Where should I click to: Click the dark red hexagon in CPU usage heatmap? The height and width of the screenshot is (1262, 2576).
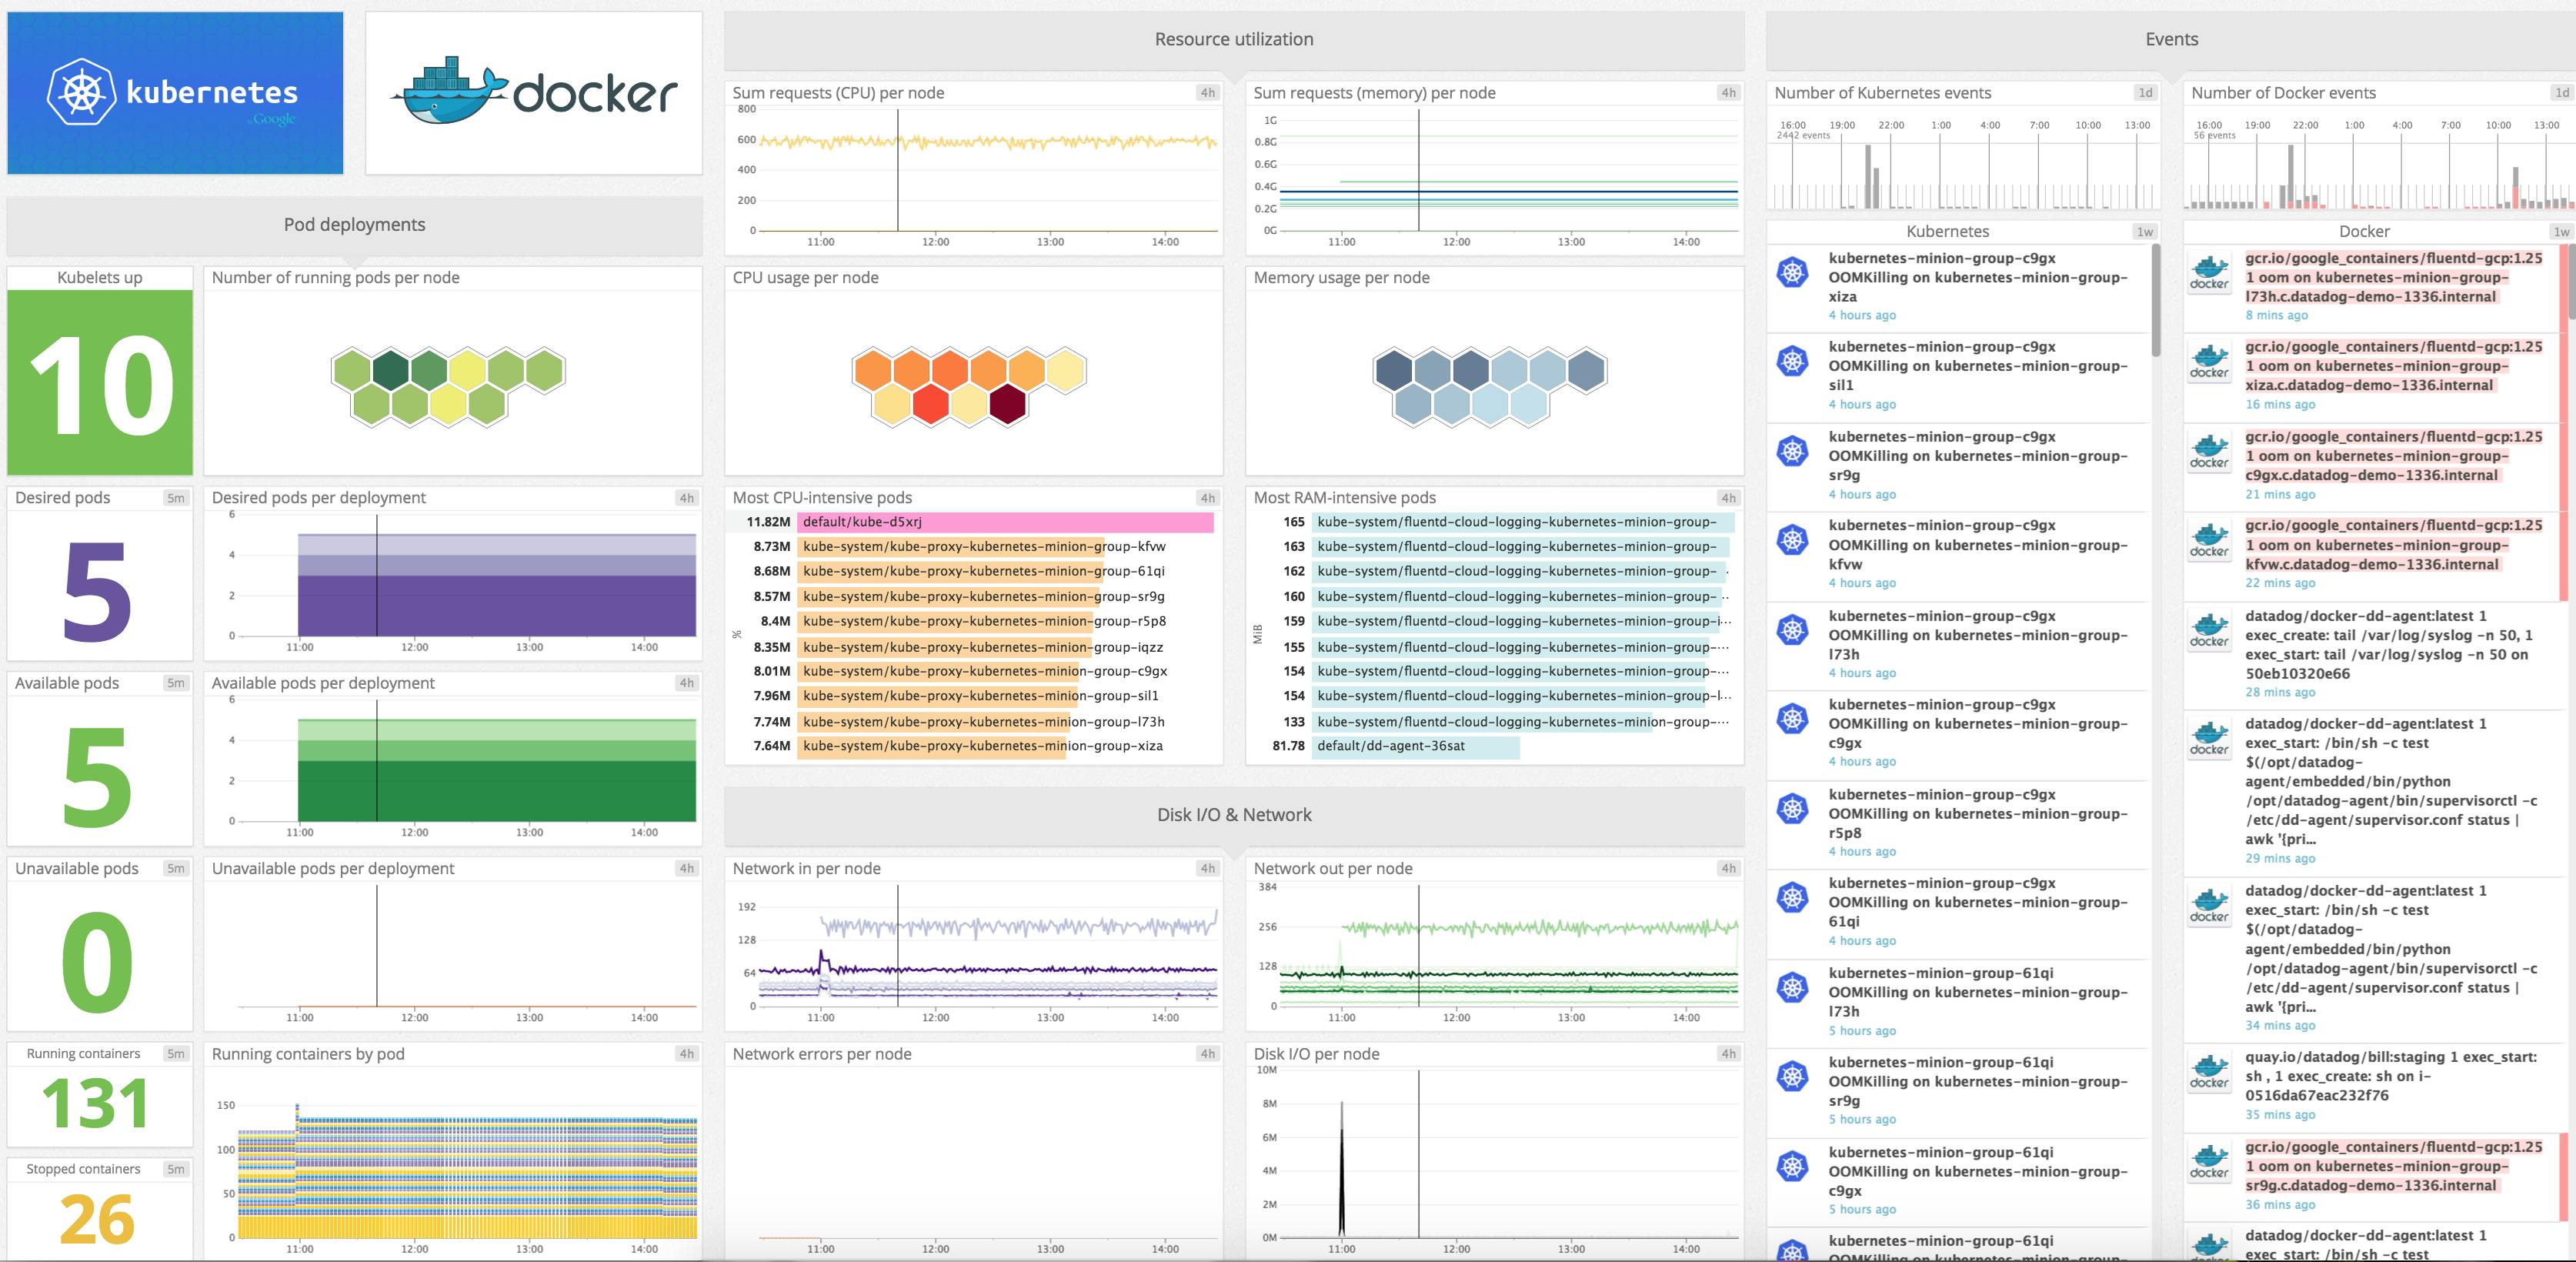coord(1010,404)
